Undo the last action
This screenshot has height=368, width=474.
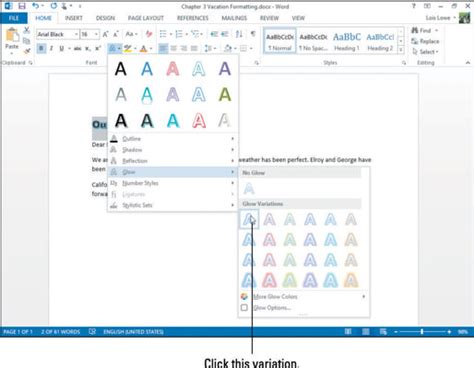pos(35,6)
